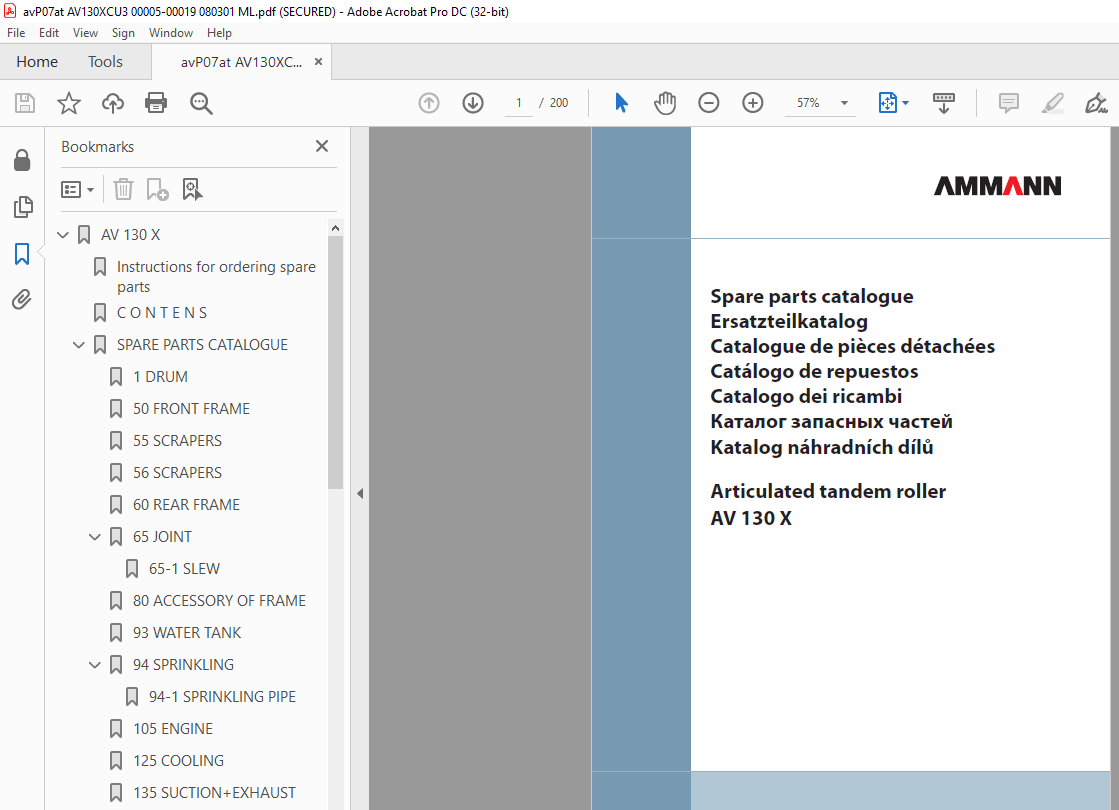Go to the 65-1 SLEW bookmark
The image size is (1119, 810).
[184, 569]
